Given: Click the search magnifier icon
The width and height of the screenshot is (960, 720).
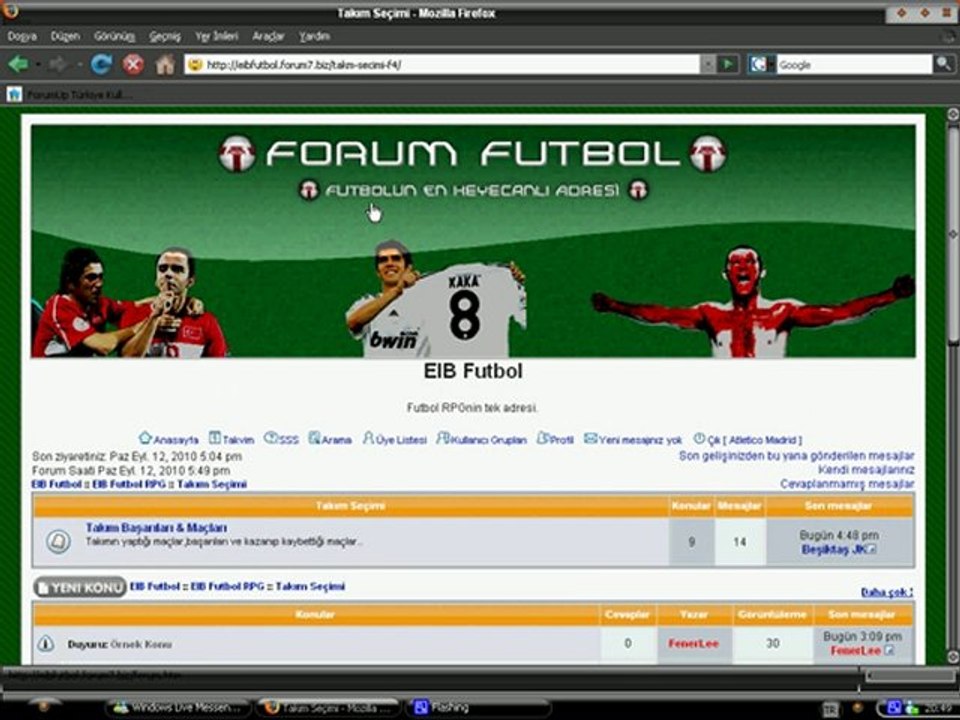Looking at the screenshot, I should pyautogui.click(x=943, y=64).
